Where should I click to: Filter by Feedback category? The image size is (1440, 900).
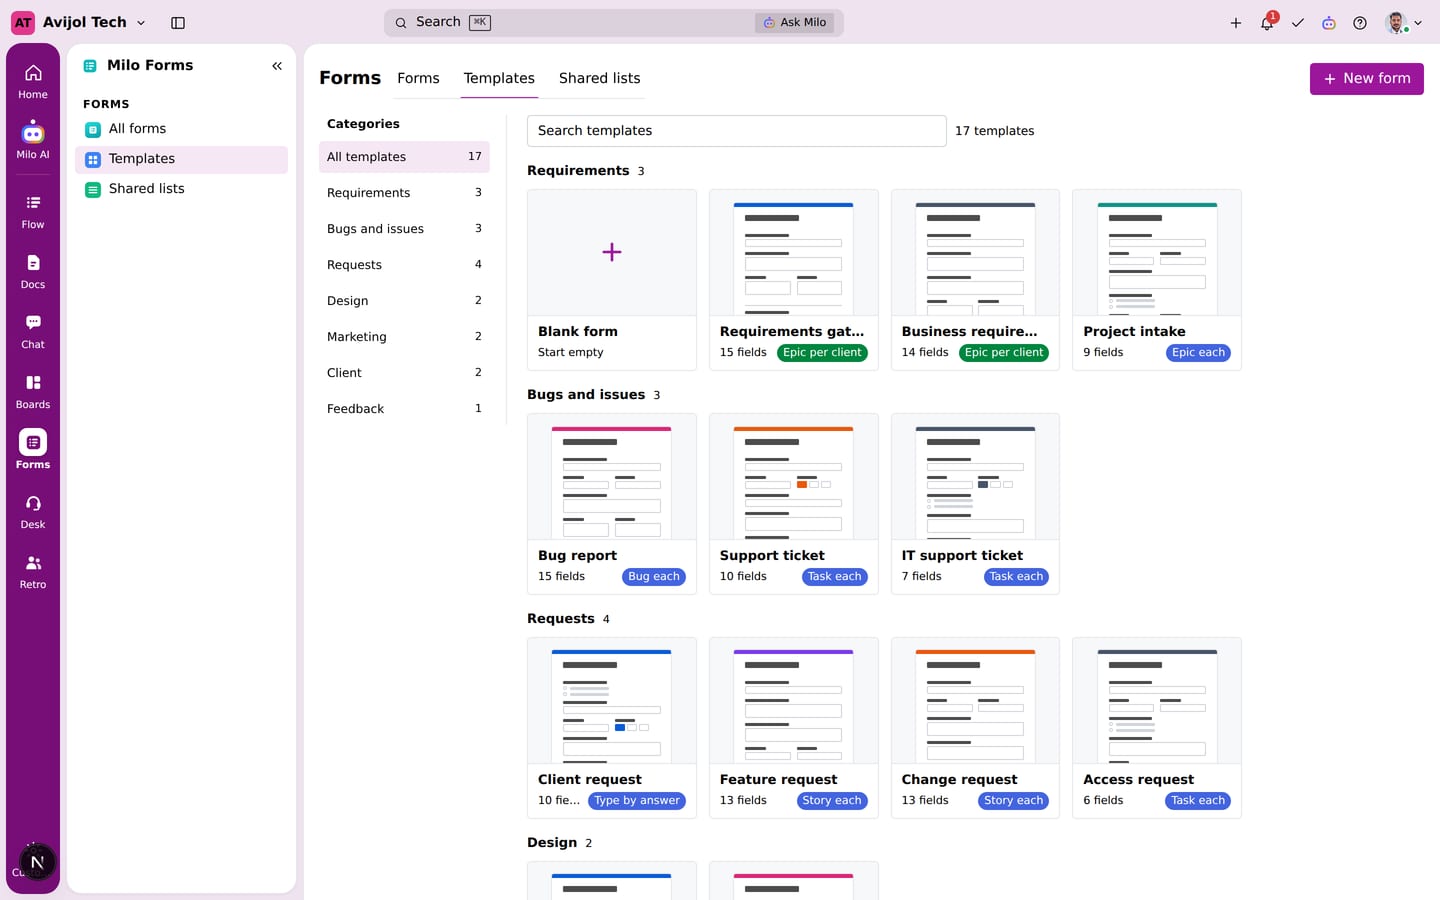tap(404, 409)
